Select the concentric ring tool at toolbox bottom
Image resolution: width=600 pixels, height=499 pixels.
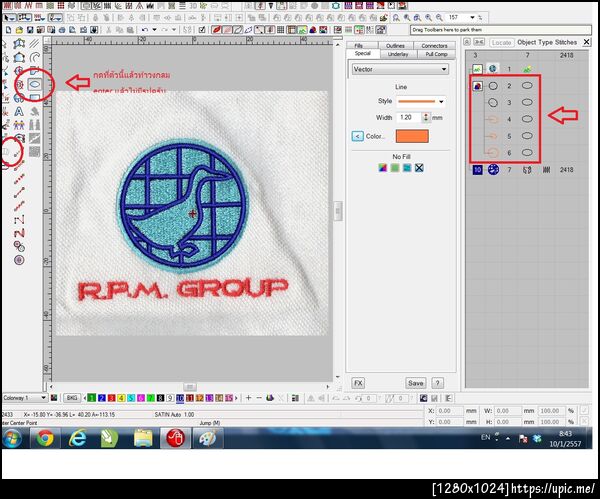(x=19, y=260)
